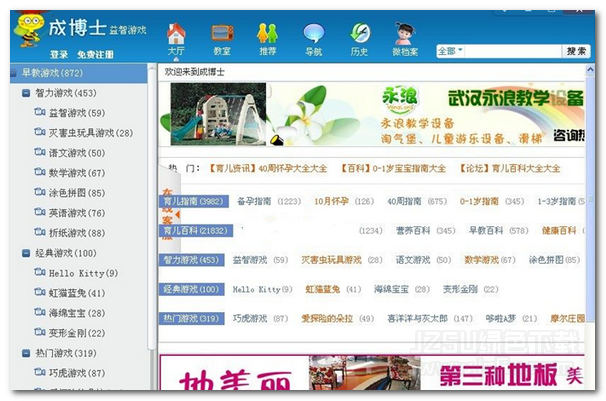Click folder icon beside 海绵宝宝(28)
606x401 pixels.
40,313
